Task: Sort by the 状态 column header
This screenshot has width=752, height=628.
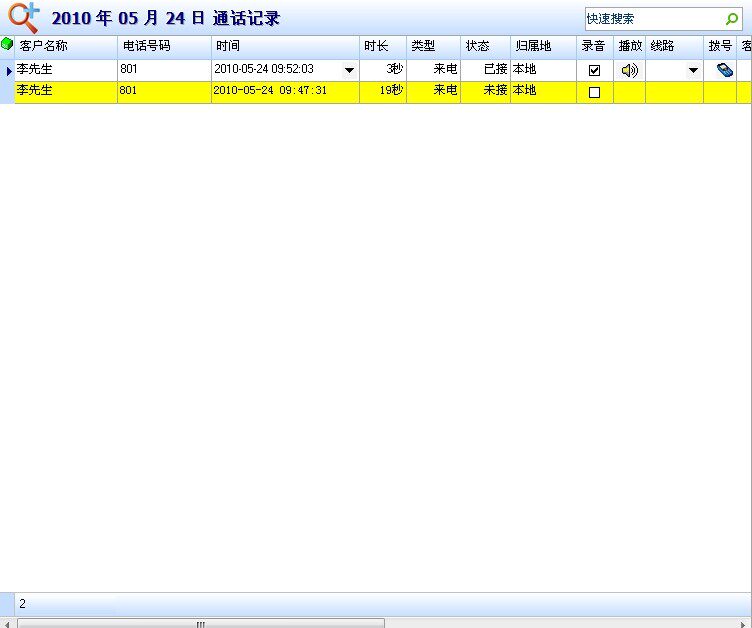Action: pos(485,47)
